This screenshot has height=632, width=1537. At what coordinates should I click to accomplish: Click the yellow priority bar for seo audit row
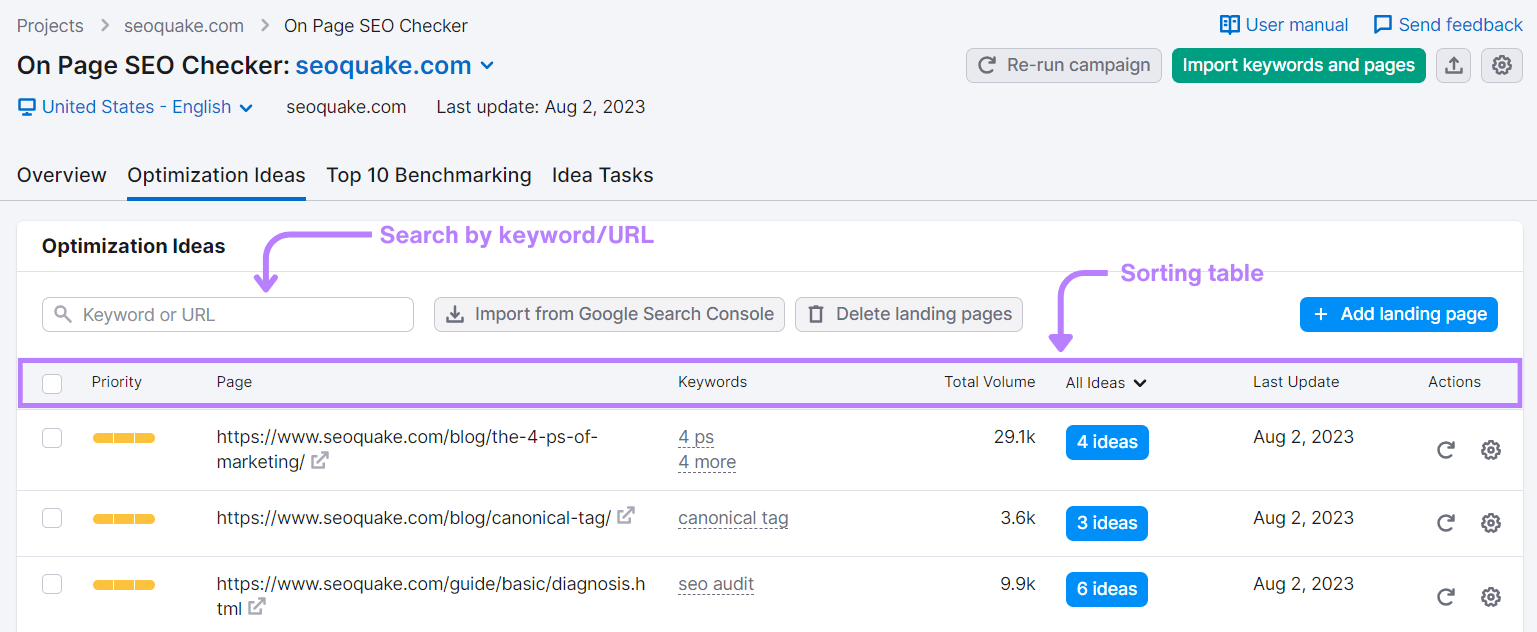coord(124,585)
